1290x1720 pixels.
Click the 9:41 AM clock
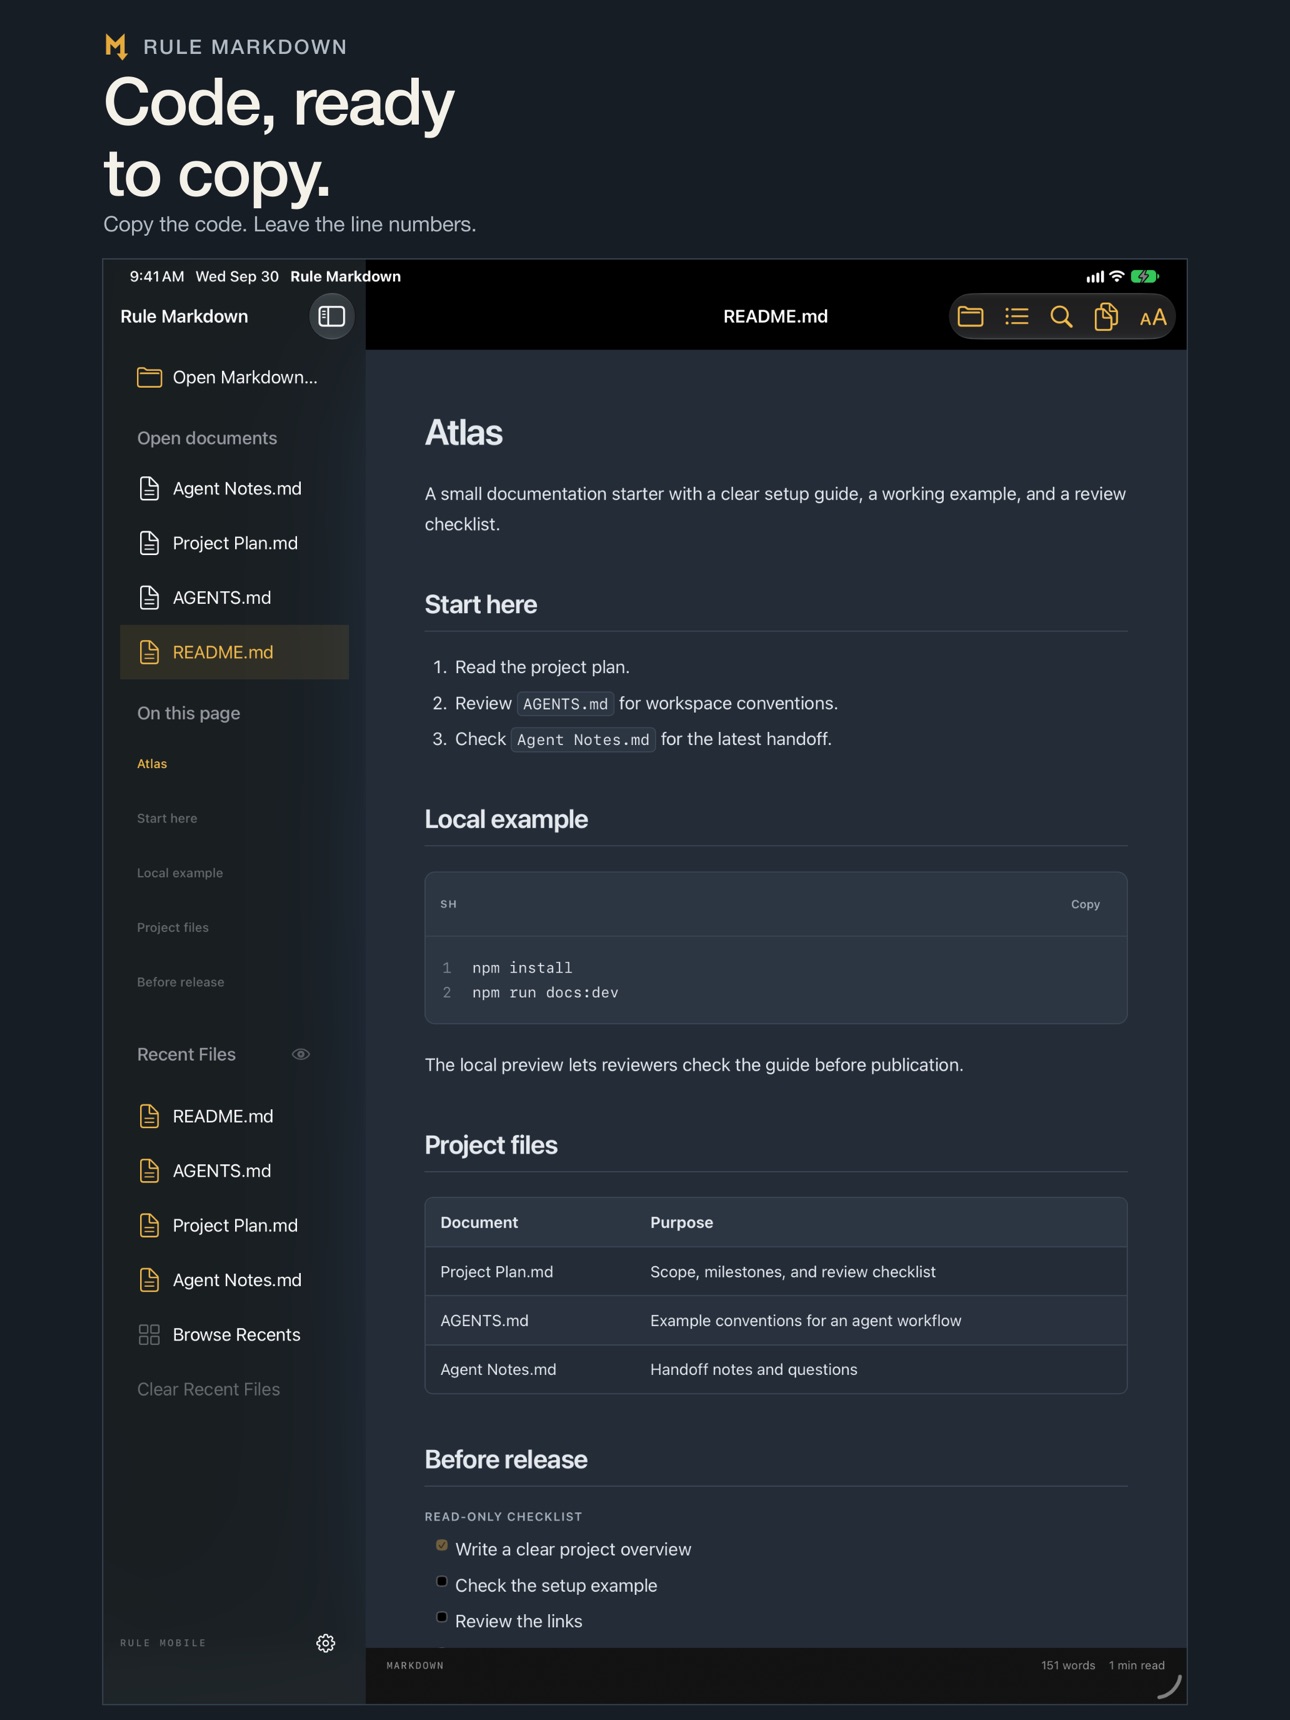pos(157,277)
